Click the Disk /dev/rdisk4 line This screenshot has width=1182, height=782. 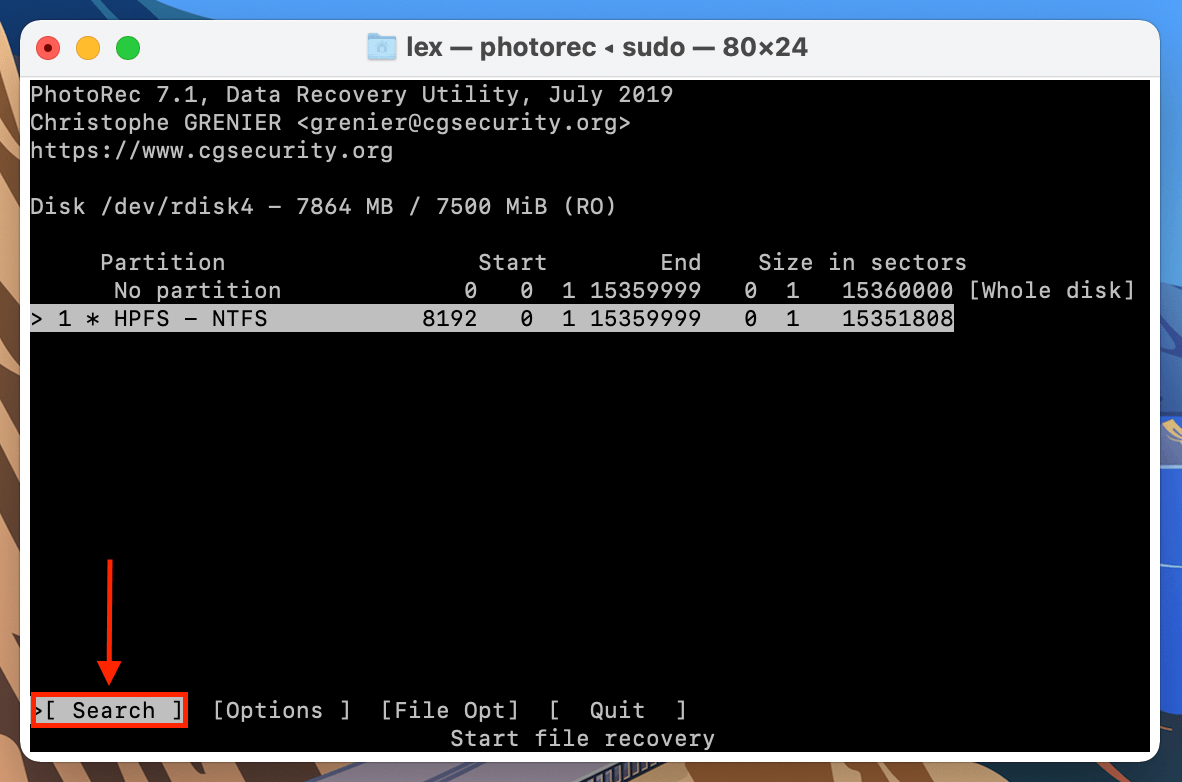point(323,207)
